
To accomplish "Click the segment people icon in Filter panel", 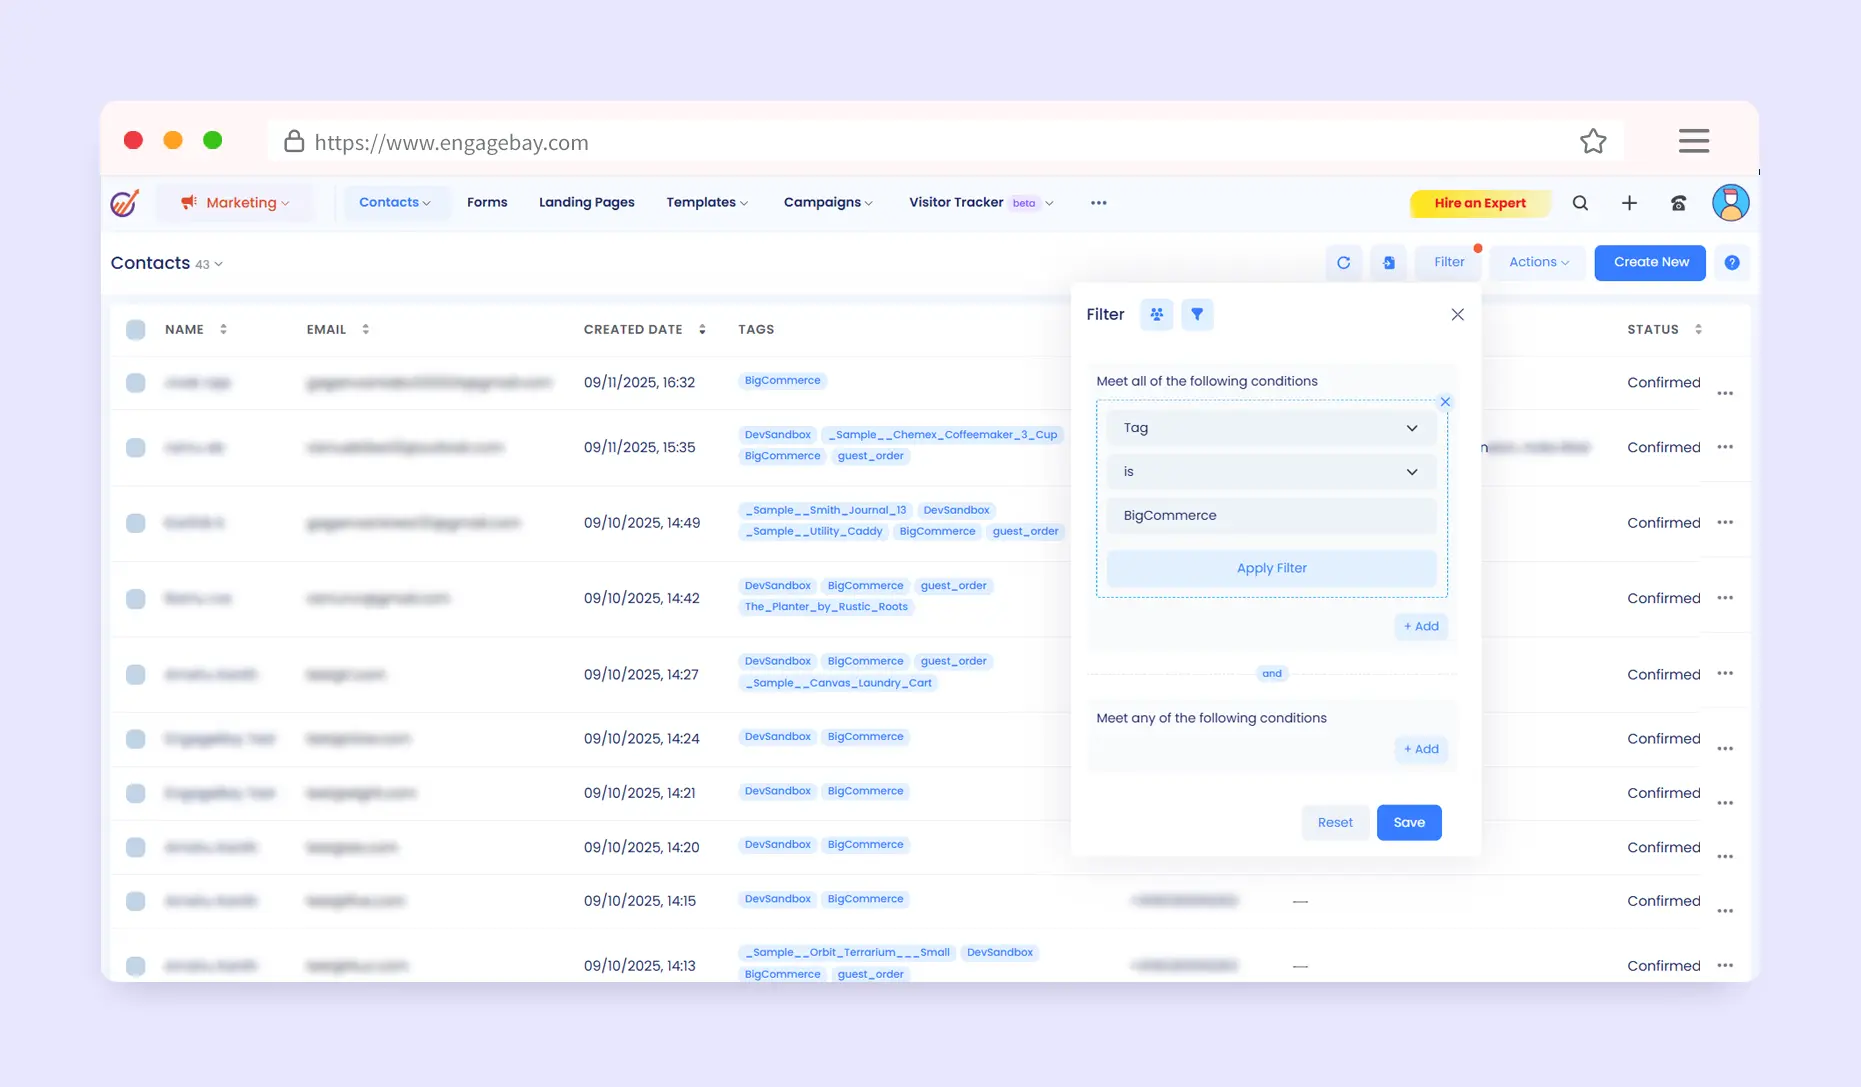I will tap(1156, 315).
